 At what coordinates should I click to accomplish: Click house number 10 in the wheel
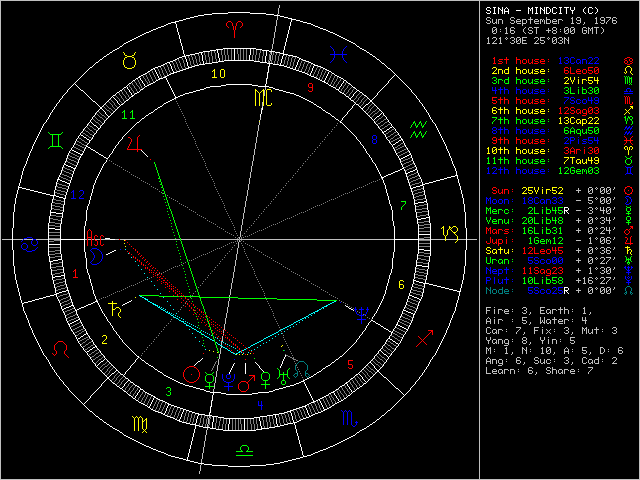tap(218, 73)
